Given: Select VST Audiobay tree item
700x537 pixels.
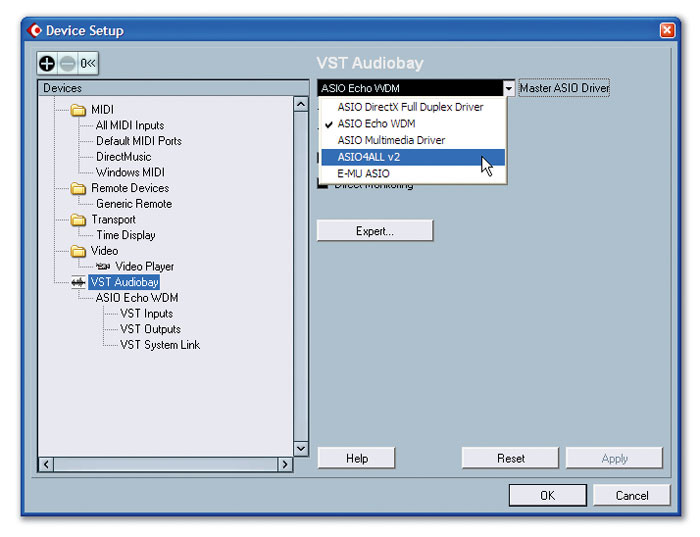Looking at the screenshot, I should [x=124, y=282].
